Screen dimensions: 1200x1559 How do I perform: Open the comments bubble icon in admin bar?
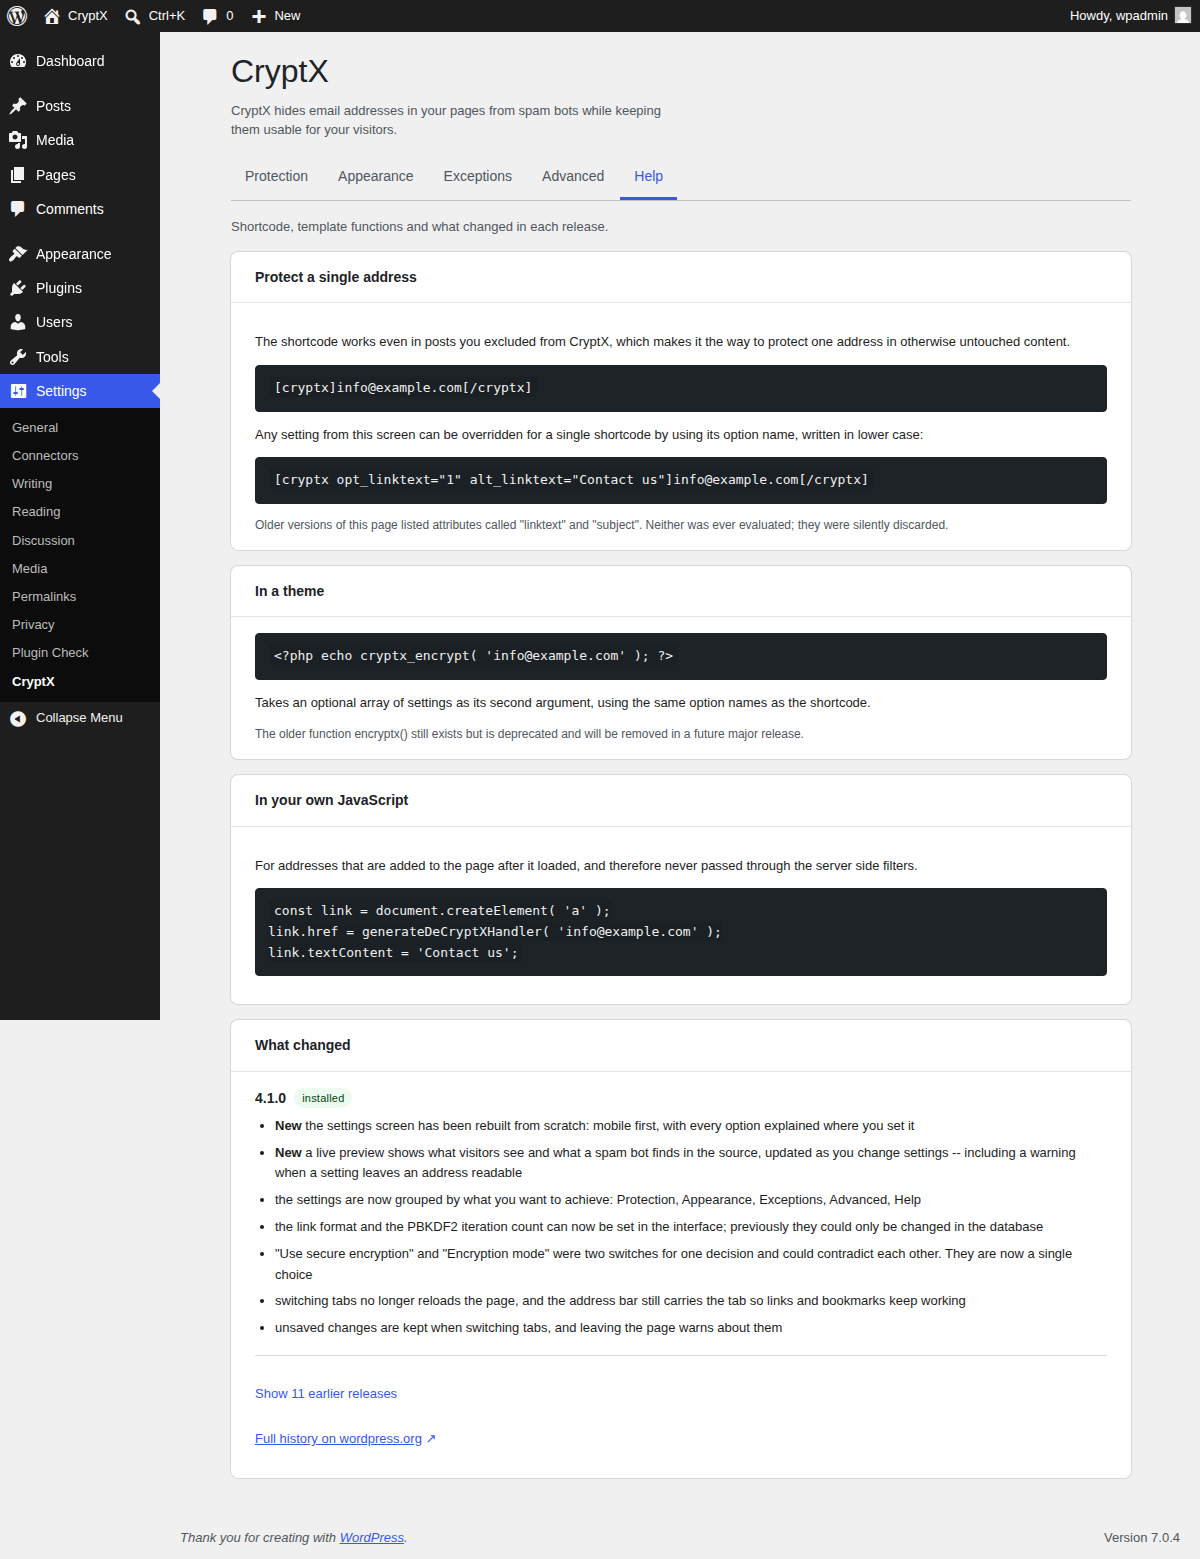click(x=210, y=16)
